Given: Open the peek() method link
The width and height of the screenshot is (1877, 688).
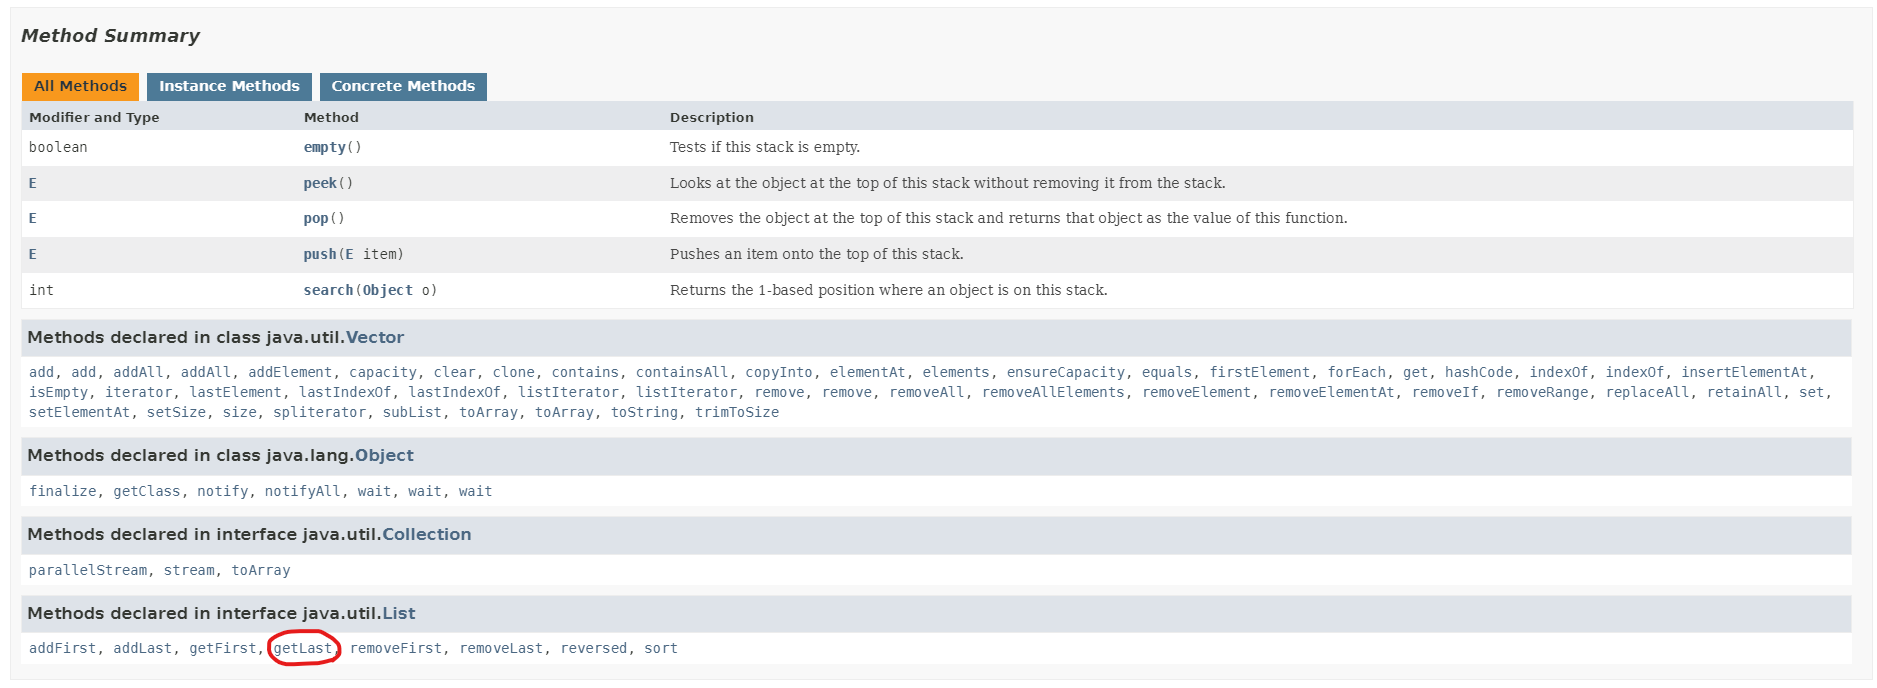Looking at the screenshot, I should [x=320, y=183].
